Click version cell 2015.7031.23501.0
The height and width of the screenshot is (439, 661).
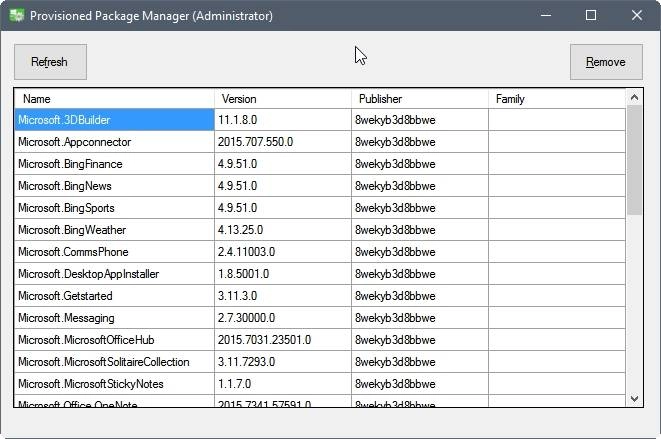point(283,340)
